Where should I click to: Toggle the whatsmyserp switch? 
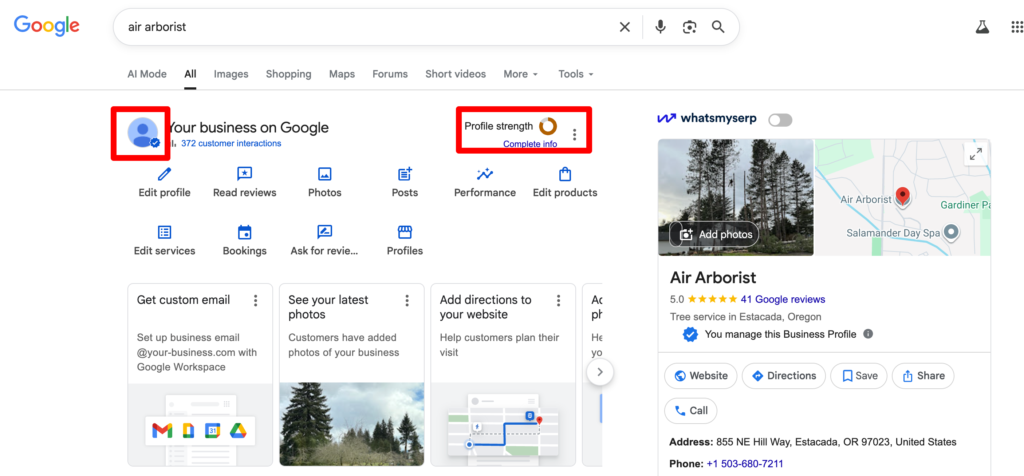(780, 120)
